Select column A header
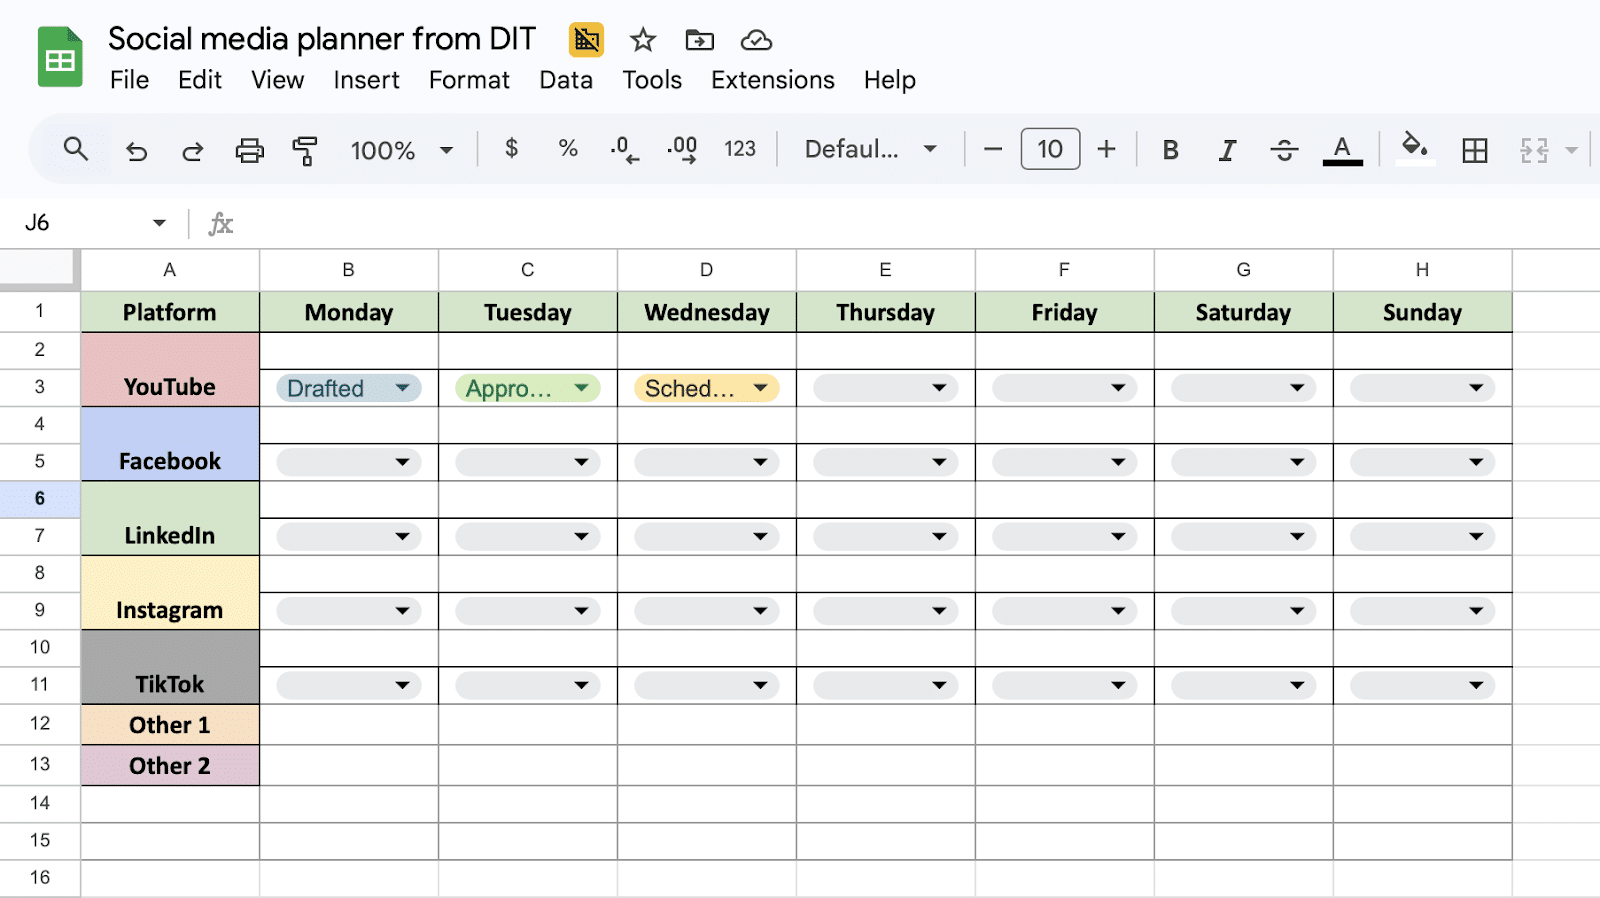The height and width of the screenshot is (898, 1600). (170, 270)
